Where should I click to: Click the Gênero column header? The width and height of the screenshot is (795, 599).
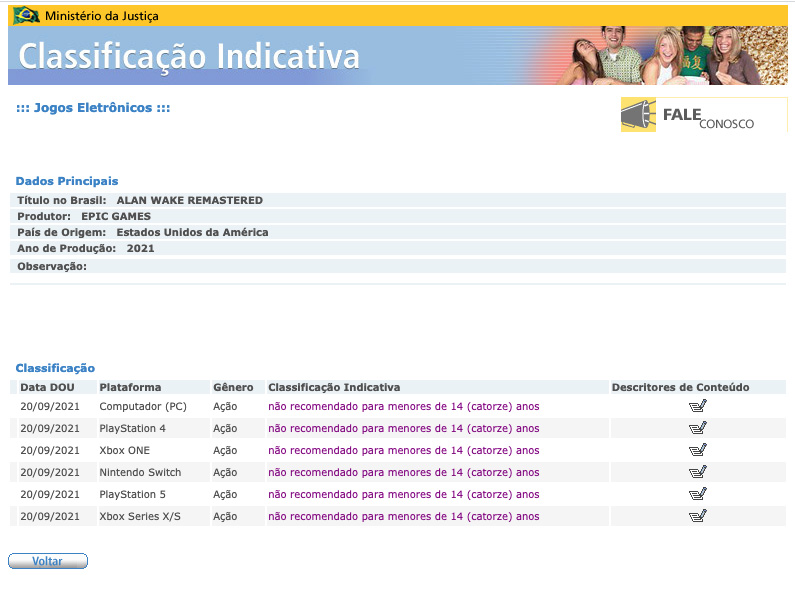(x=233, y=387)
